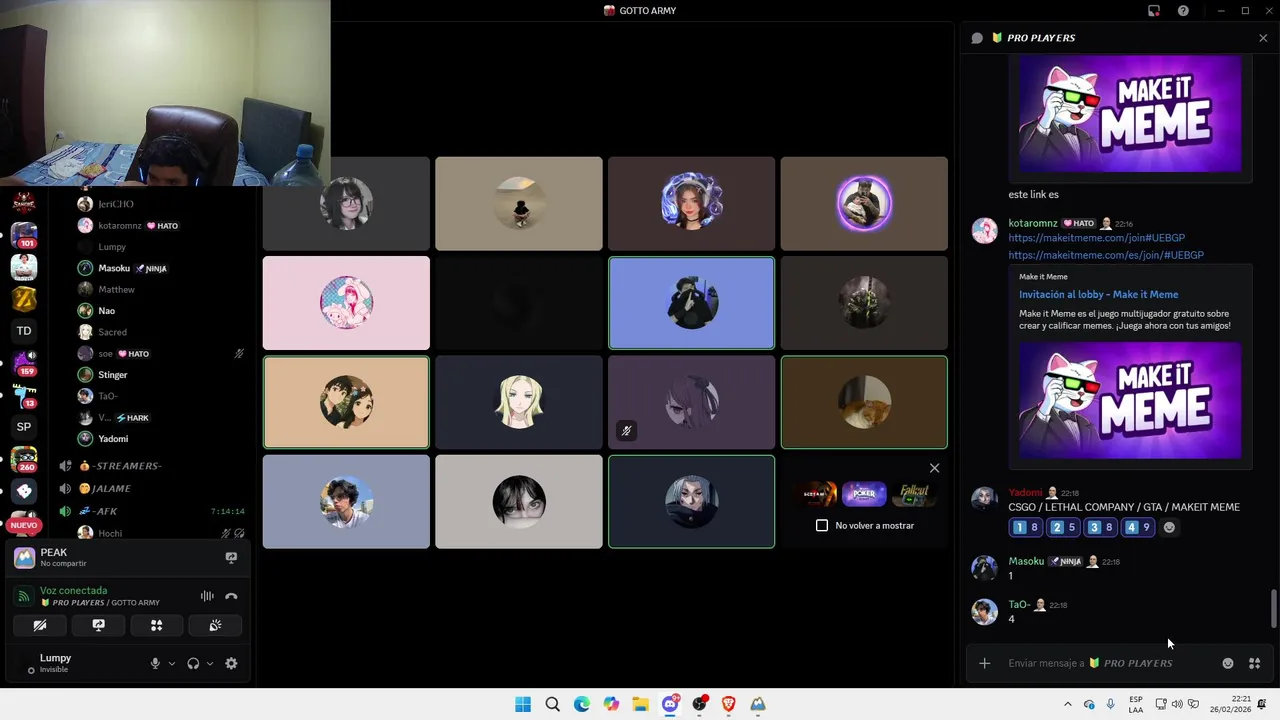
Task: Open Windows taskbar search
Action: pos(552,704)
